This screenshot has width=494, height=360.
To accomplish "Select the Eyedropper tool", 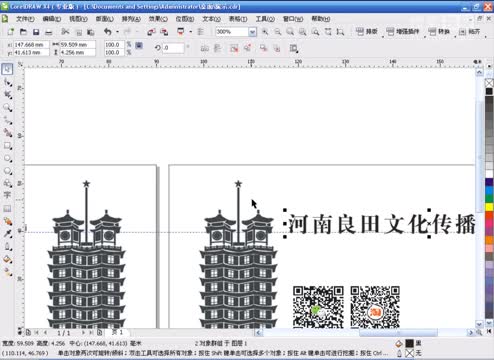I will click(x=7, y=234).
